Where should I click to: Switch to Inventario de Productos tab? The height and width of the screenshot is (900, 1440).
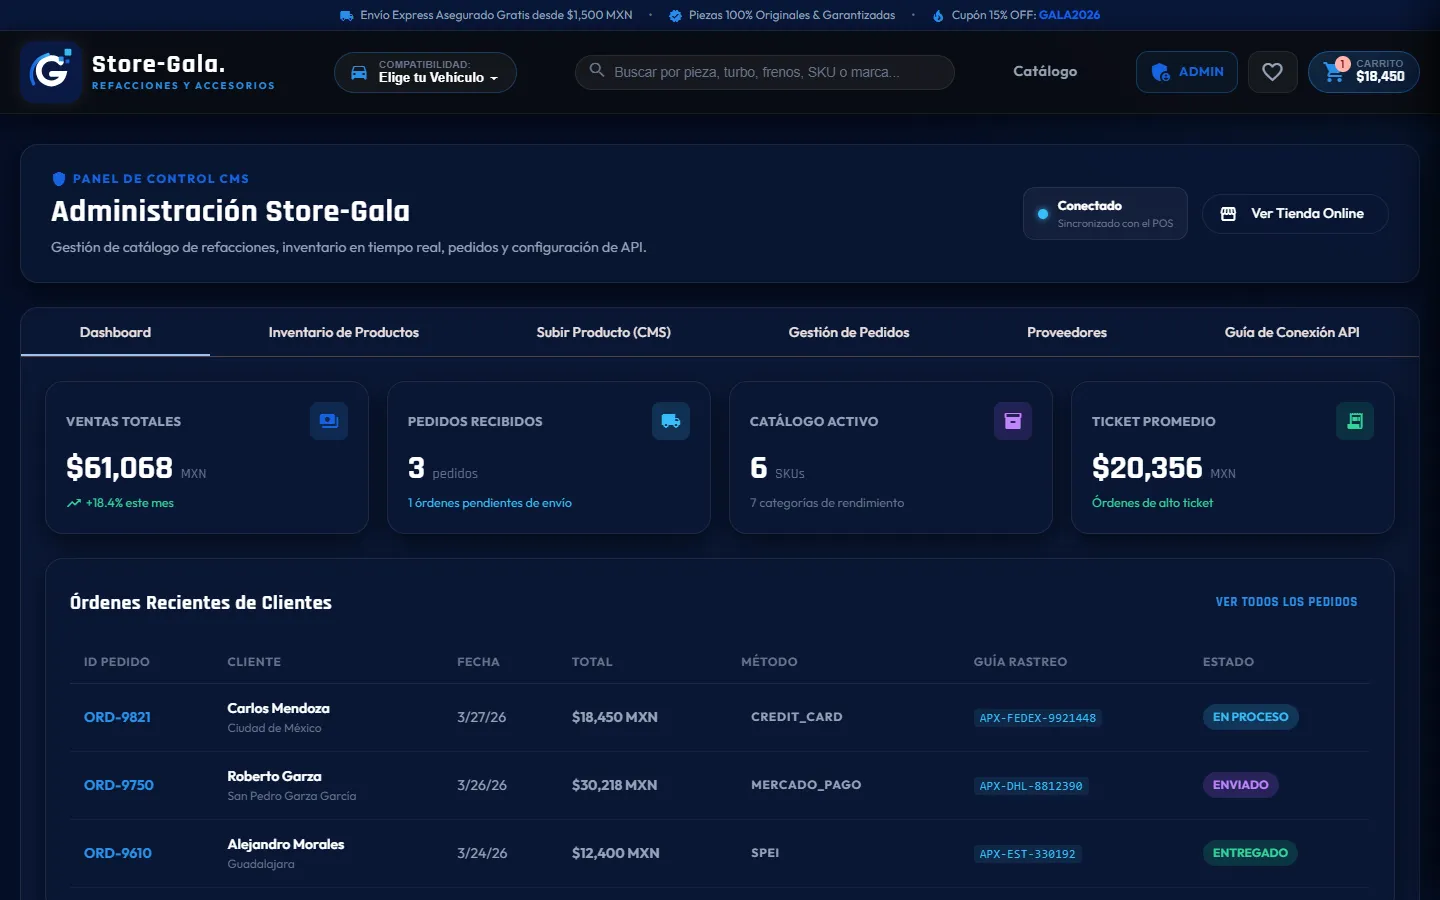pos(344,332)
